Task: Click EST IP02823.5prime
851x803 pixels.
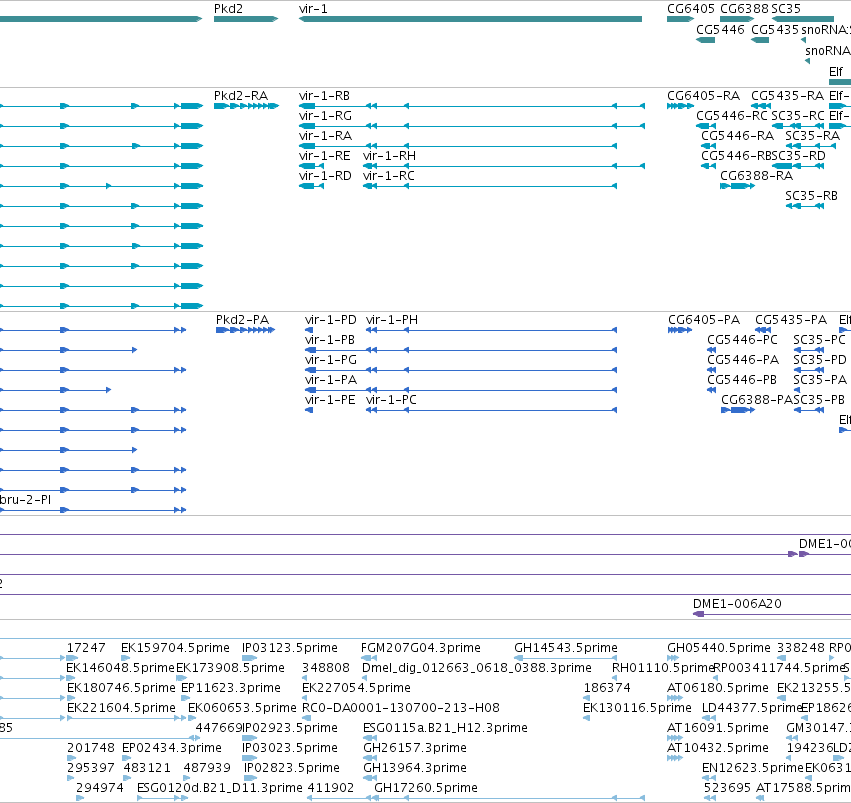Action: pyautogui.click(x=291, y=768)
